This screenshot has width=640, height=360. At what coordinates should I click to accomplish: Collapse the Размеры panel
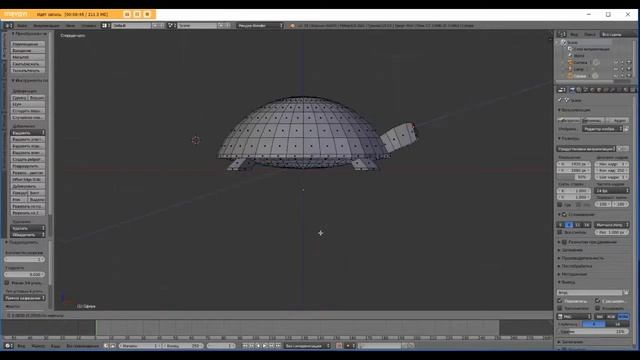(569, 139)
